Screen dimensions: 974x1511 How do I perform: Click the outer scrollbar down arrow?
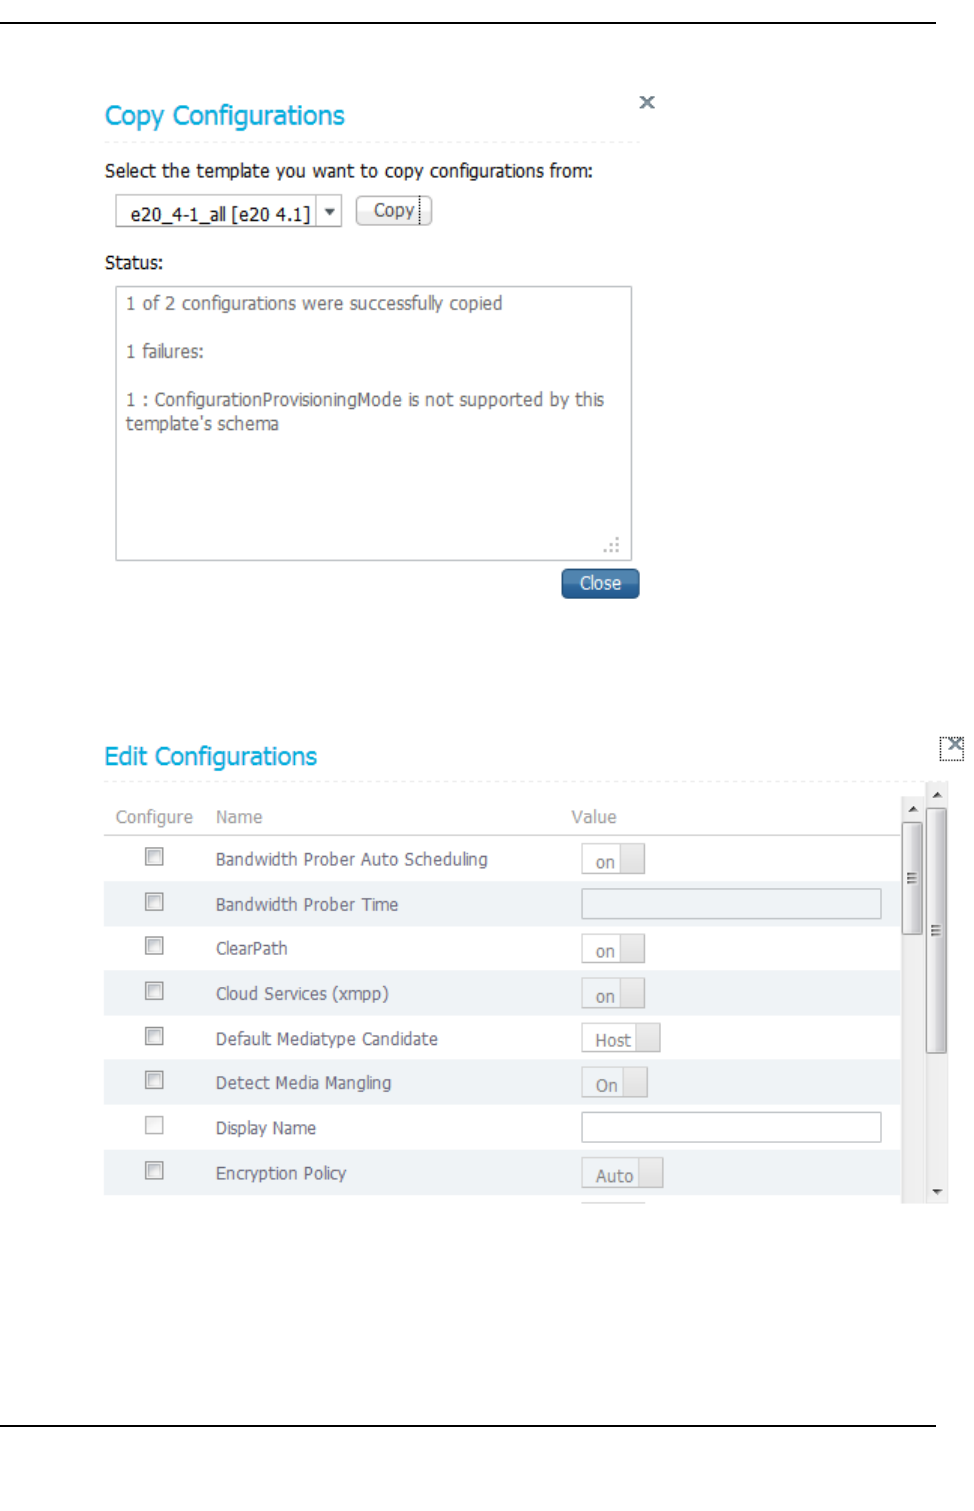pos(937,1191)
